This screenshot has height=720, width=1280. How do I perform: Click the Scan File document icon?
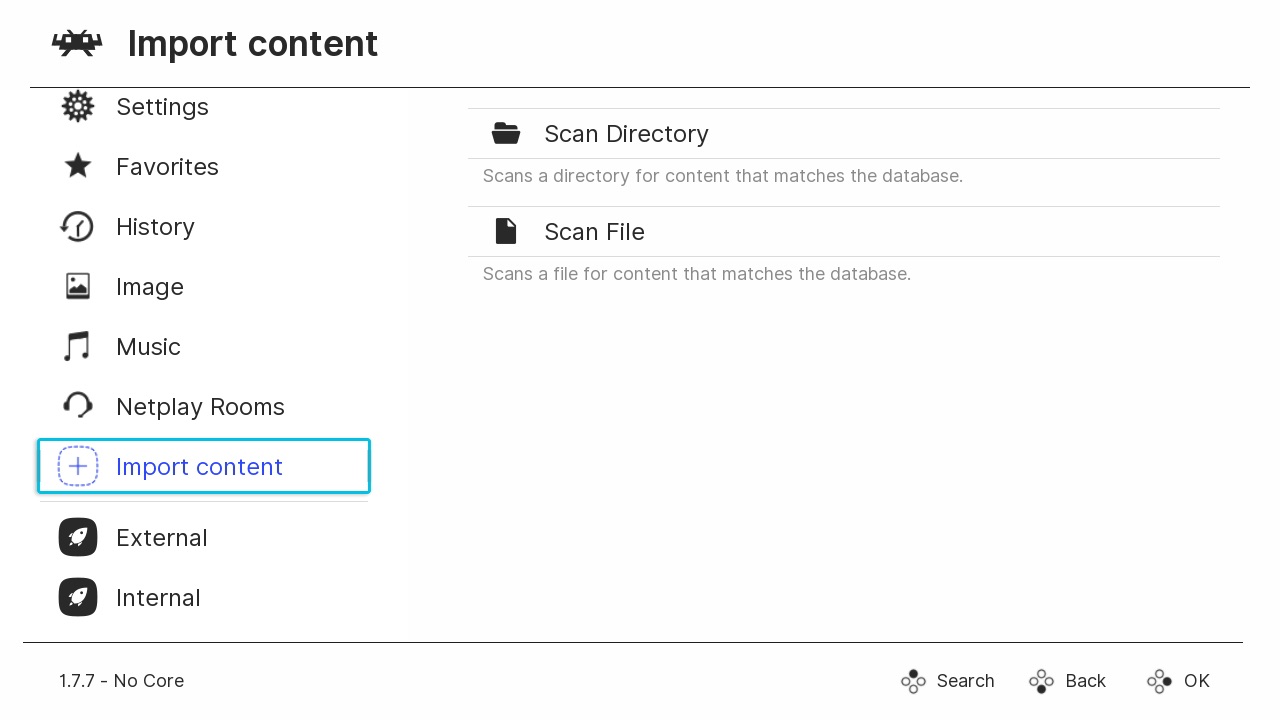506,231
